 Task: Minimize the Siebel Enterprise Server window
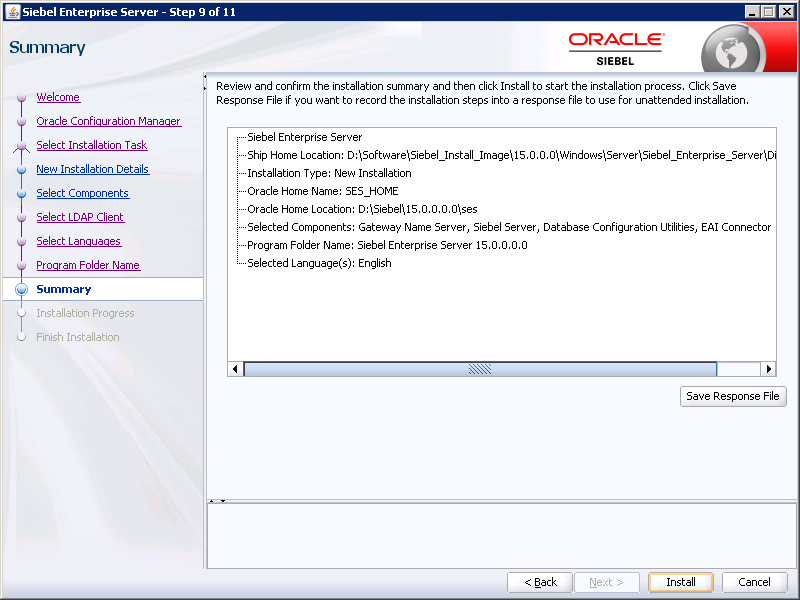(752, 11)
